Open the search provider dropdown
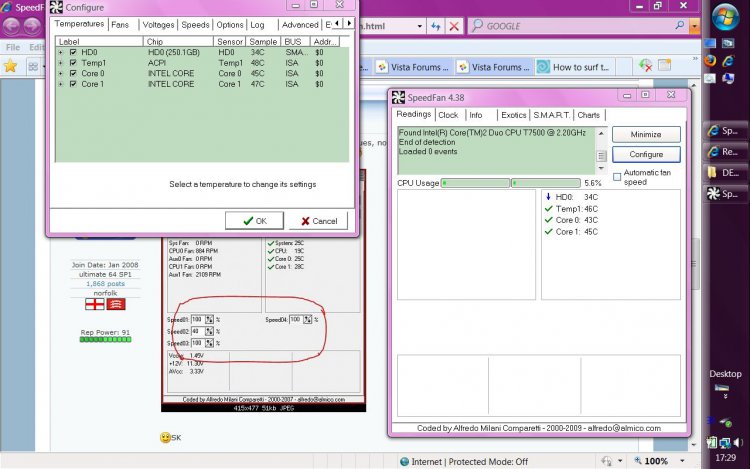 tap(694, 26)
